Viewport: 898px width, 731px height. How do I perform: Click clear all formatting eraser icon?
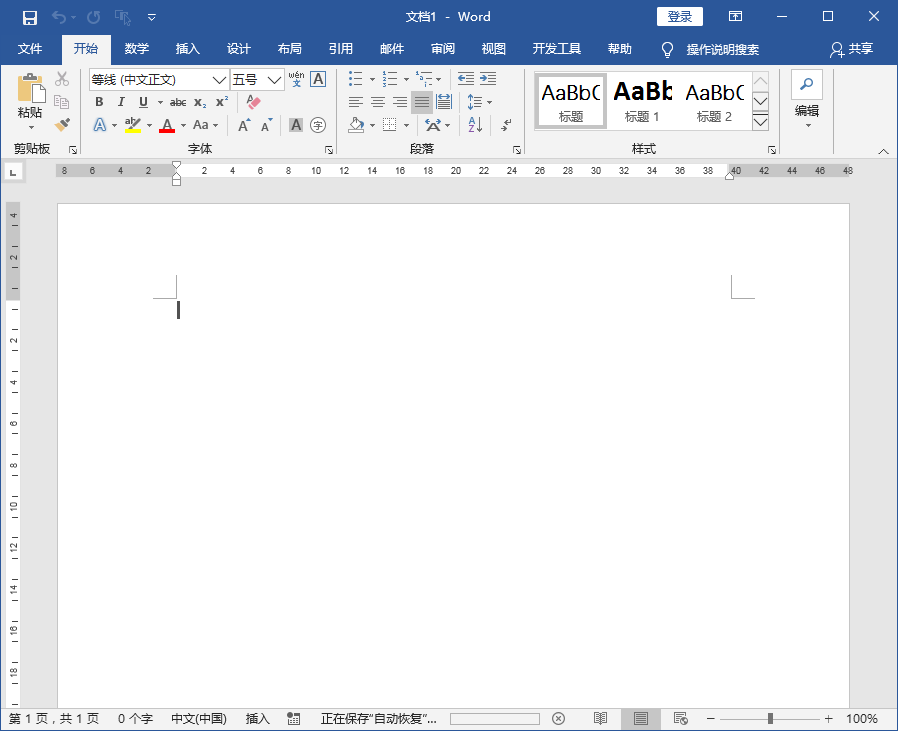click(x=253, y=102)
